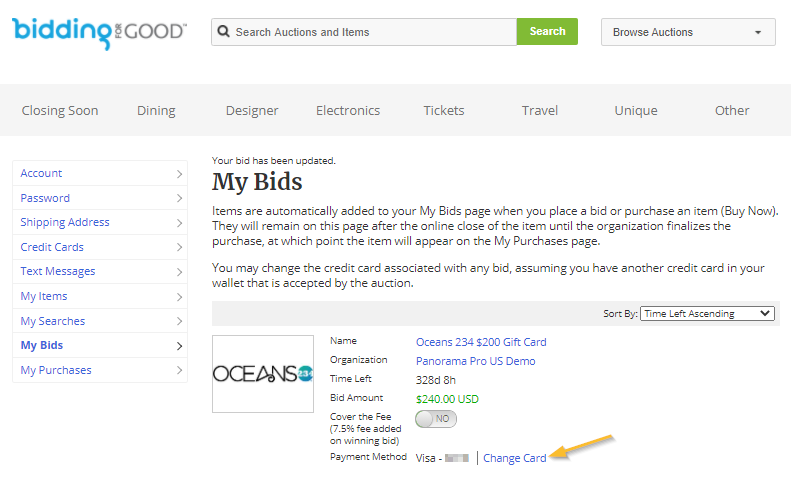Open the Oceans 234 $200 Gift Card link
The width and height of the screenshot is (791, 487).
481,342
